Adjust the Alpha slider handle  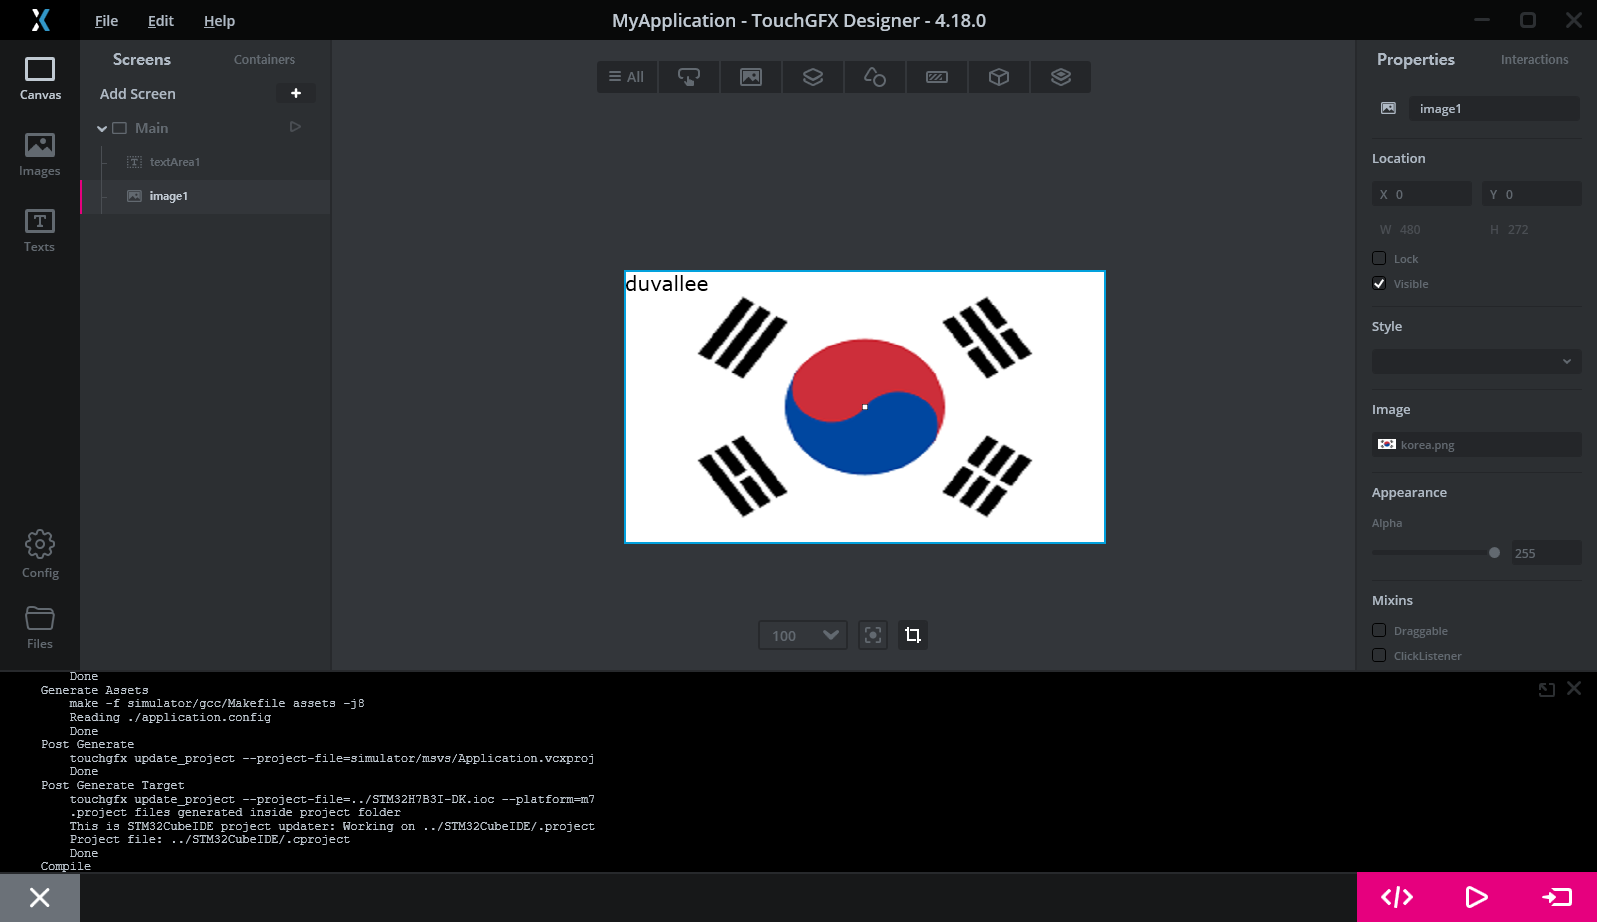pyautogui.click(x=1494, y=552)
